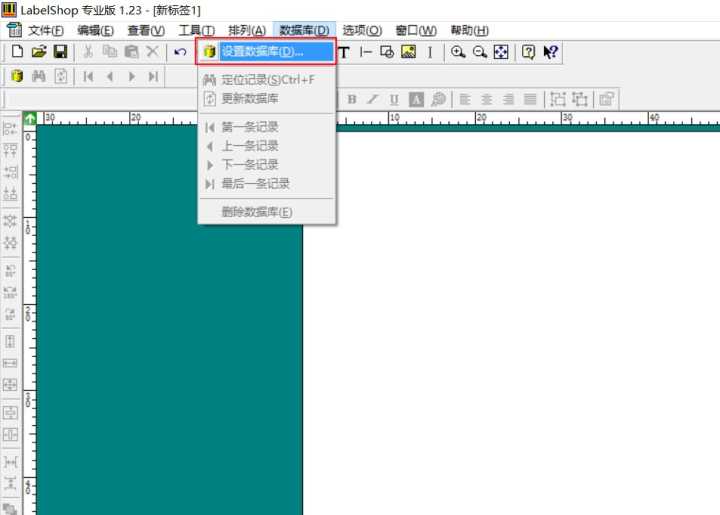This screenshot has width=720, height=515.
Task: Open a file with the folder icon
Action: point(39,51)
